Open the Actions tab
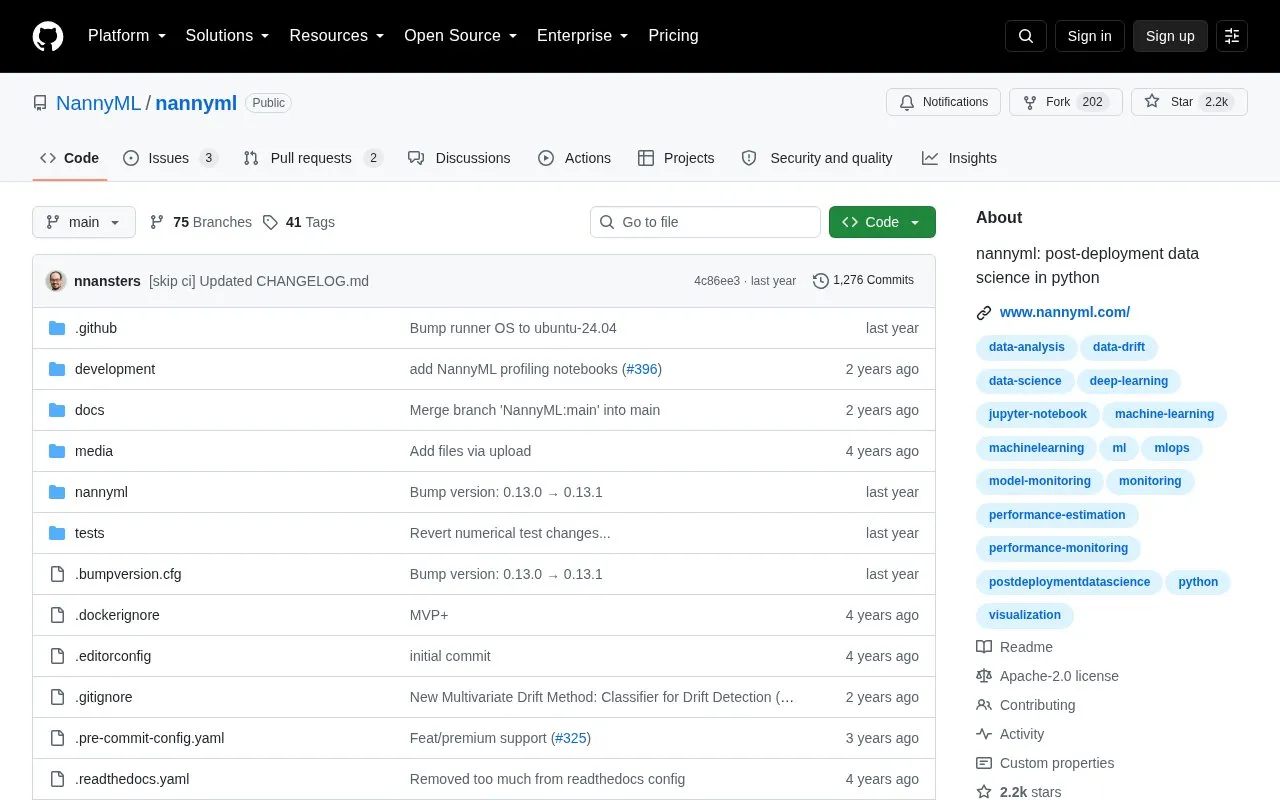The image size is (1280, 800). [x=574, y=158]
